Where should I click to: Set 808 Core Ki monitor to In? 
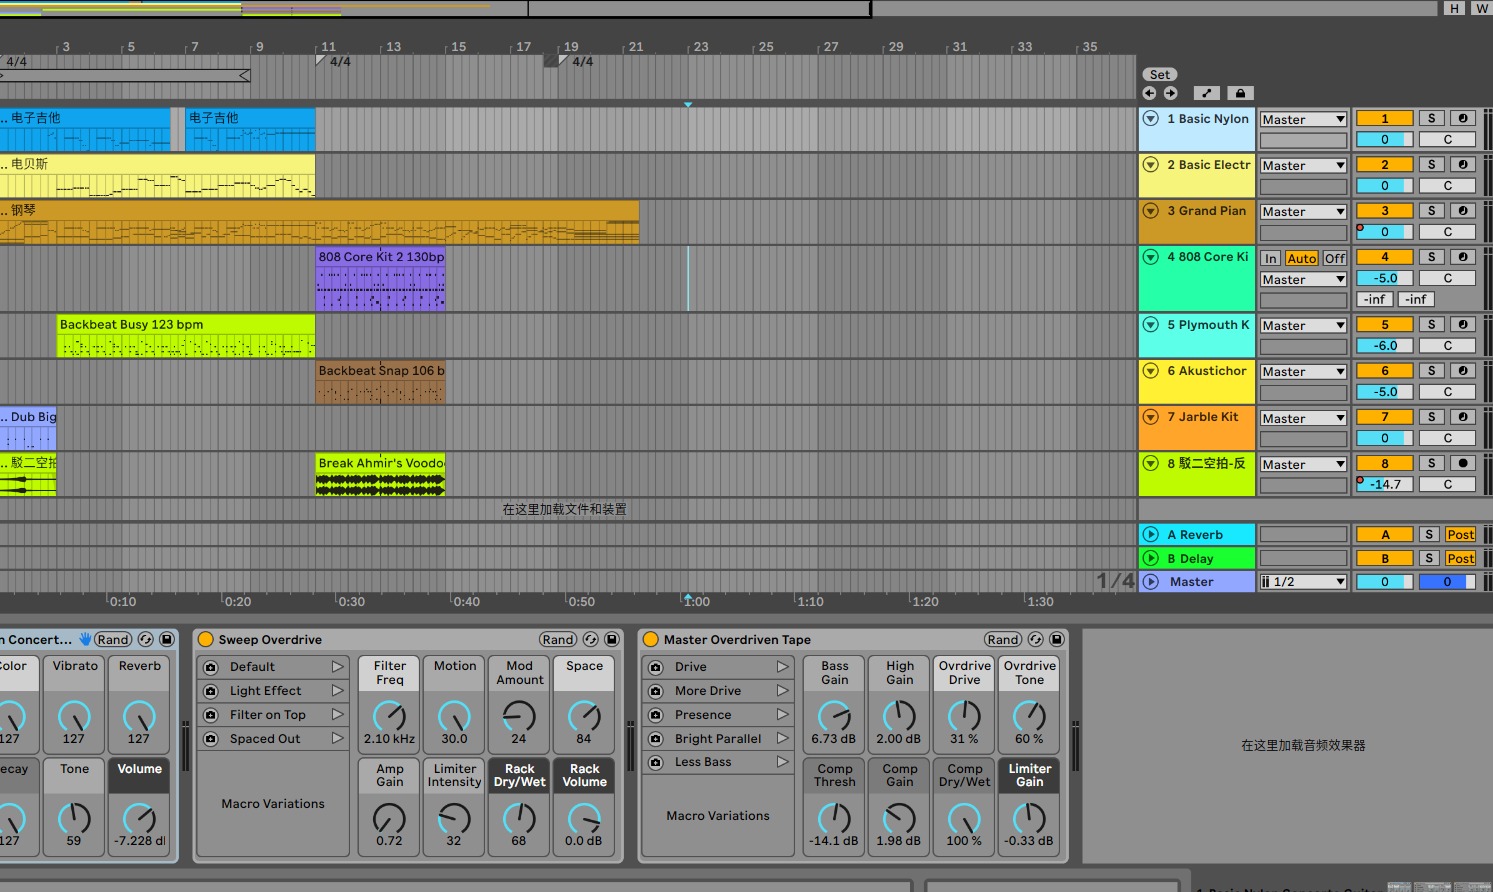point(1270,258)
